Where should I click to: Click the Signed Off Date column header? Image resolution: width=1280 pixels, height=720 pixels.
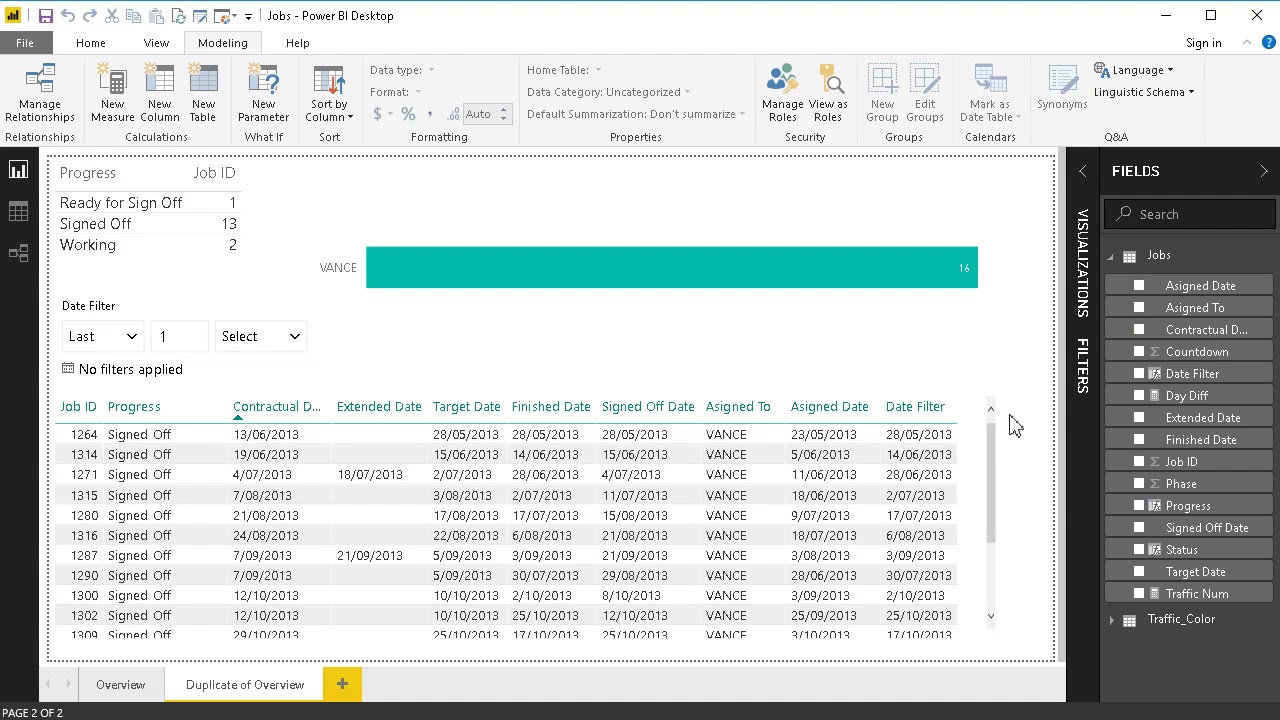(648, 407)
